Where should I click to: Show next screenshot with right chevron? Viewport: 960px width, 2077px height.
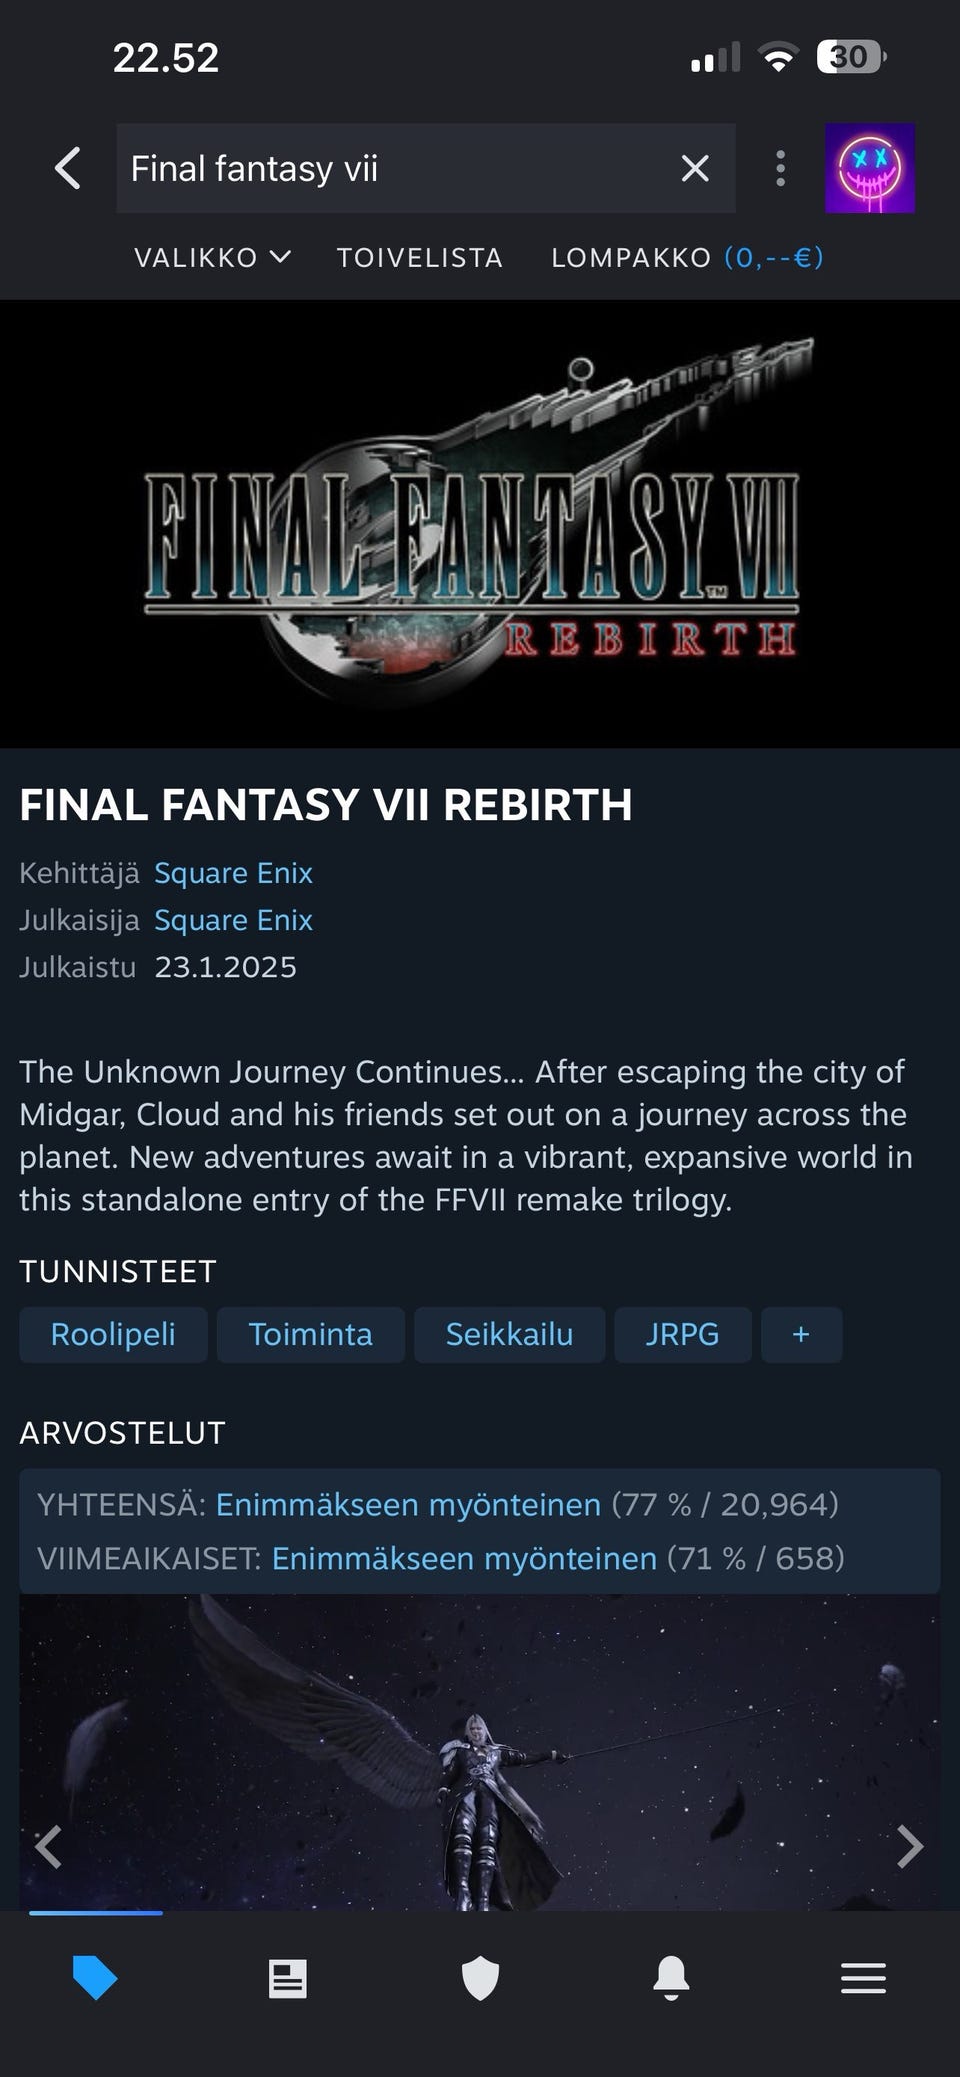tap(909, 1846)
